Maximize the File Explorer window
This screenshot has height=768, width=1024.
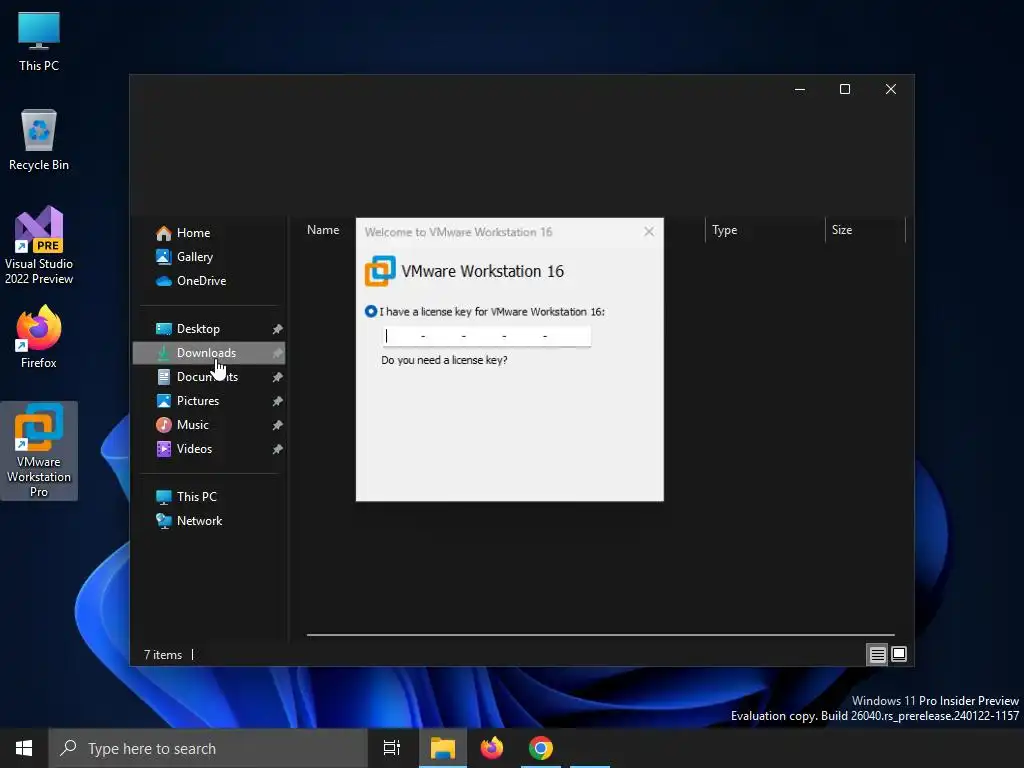pos(845,89)
